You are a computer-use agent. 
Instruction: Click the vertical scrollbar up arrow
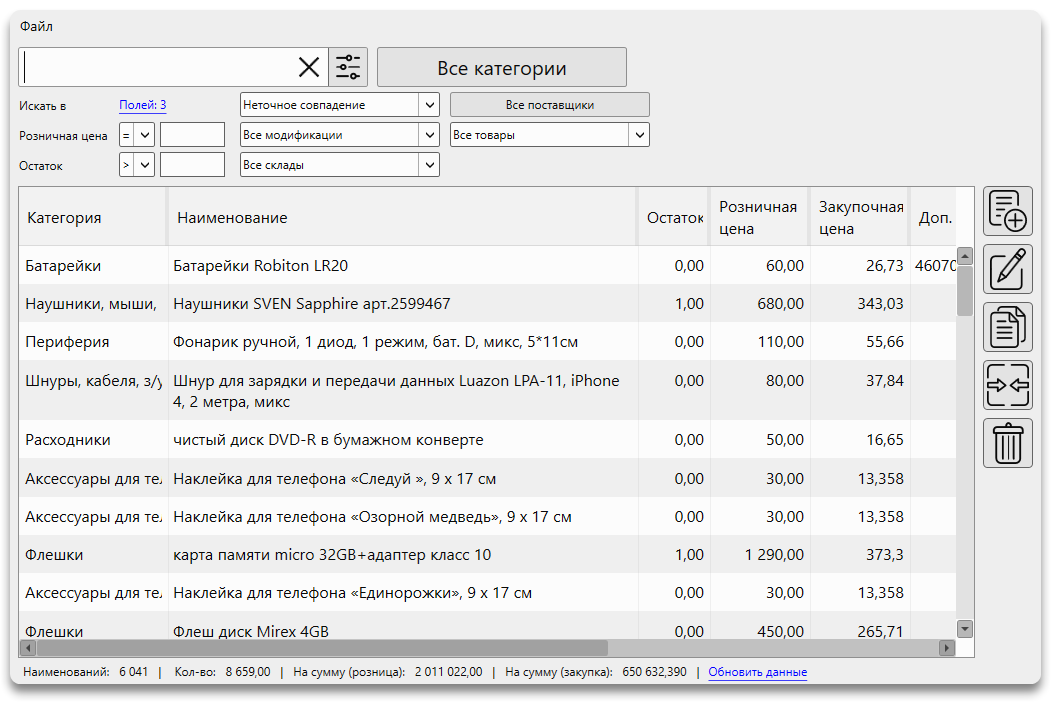(x=965, y=255)
